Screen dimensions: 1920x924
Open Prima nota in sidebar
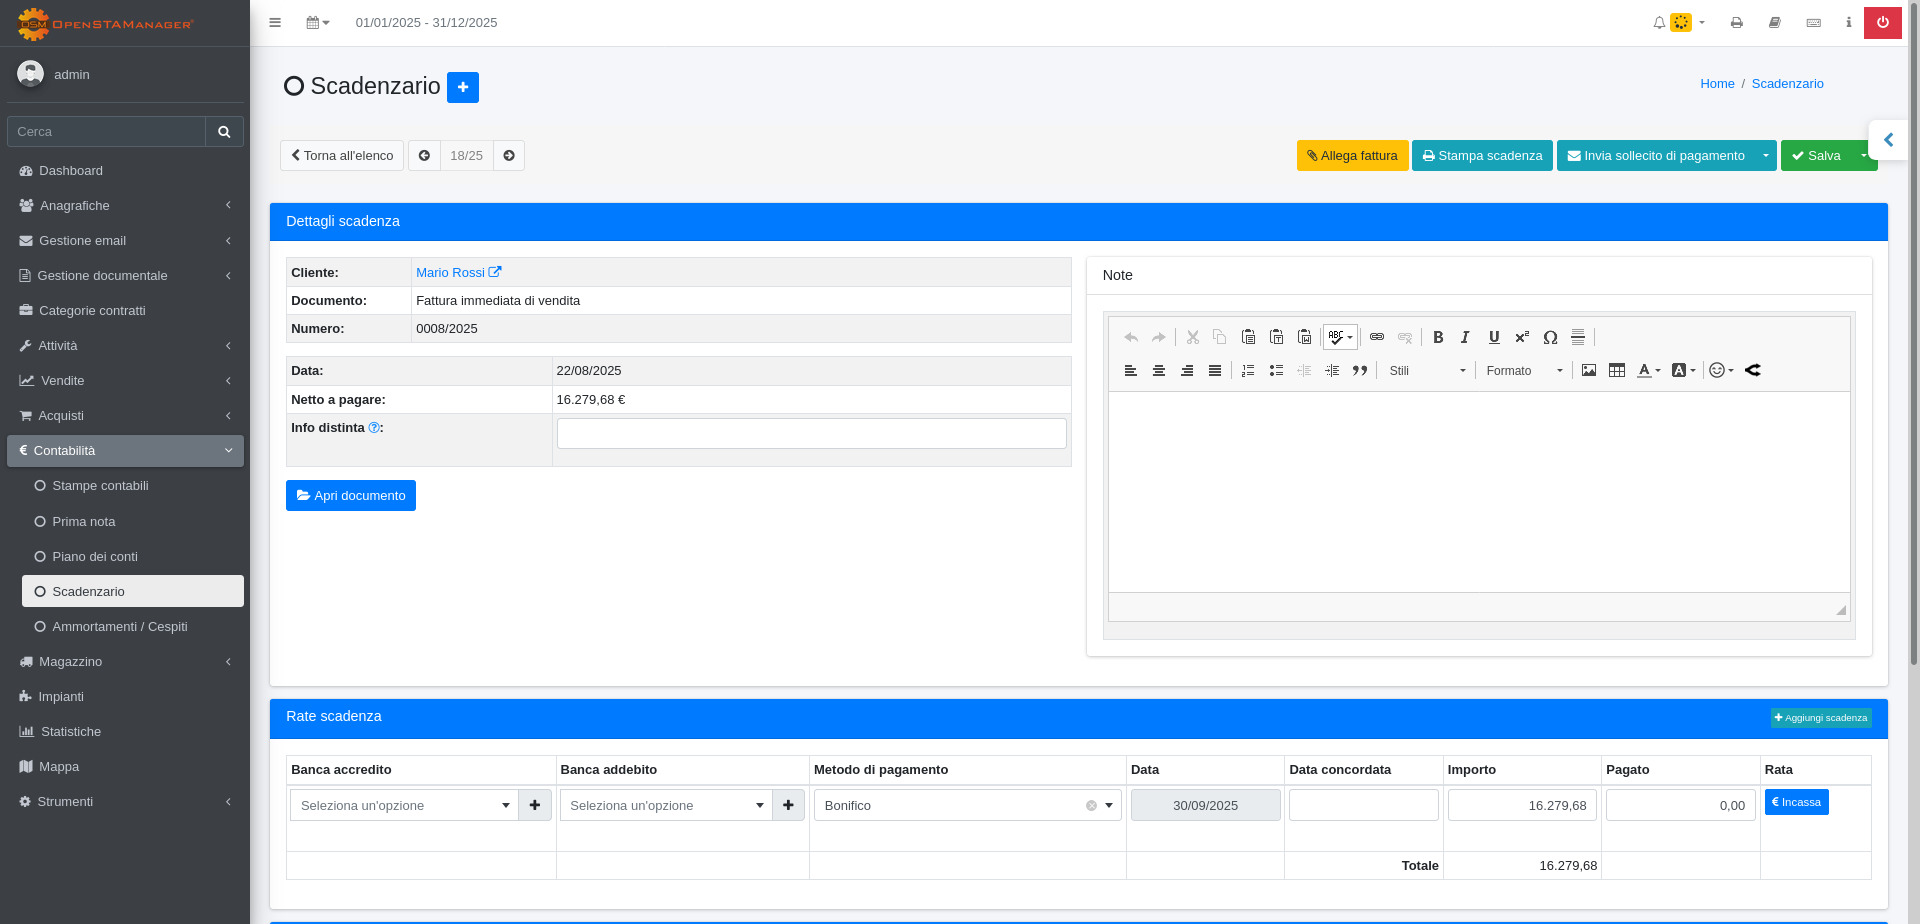133,521
